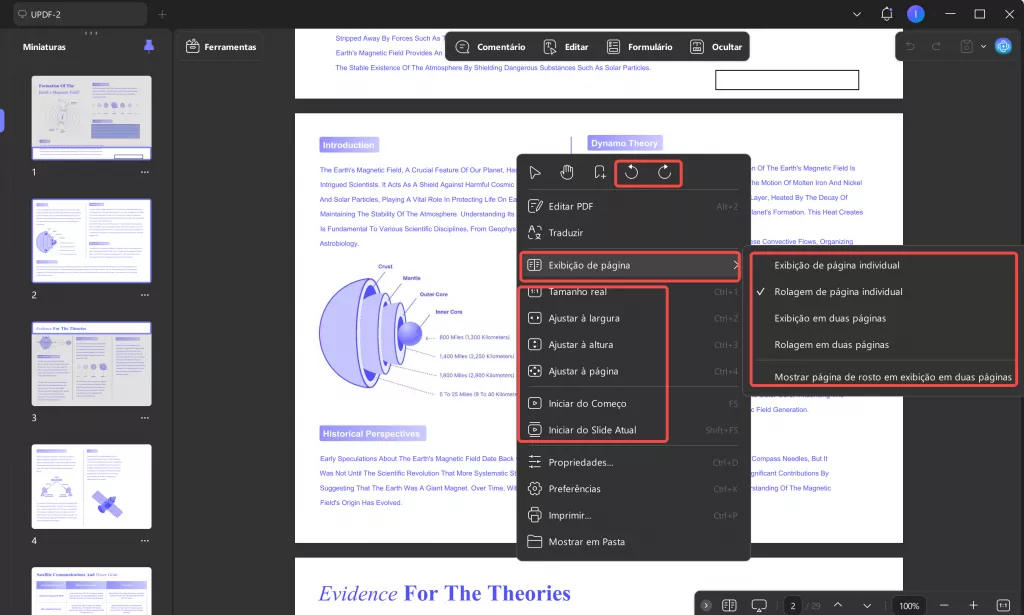
Task: Select Ajustar à largura
Action: click(x=633, y=319)
